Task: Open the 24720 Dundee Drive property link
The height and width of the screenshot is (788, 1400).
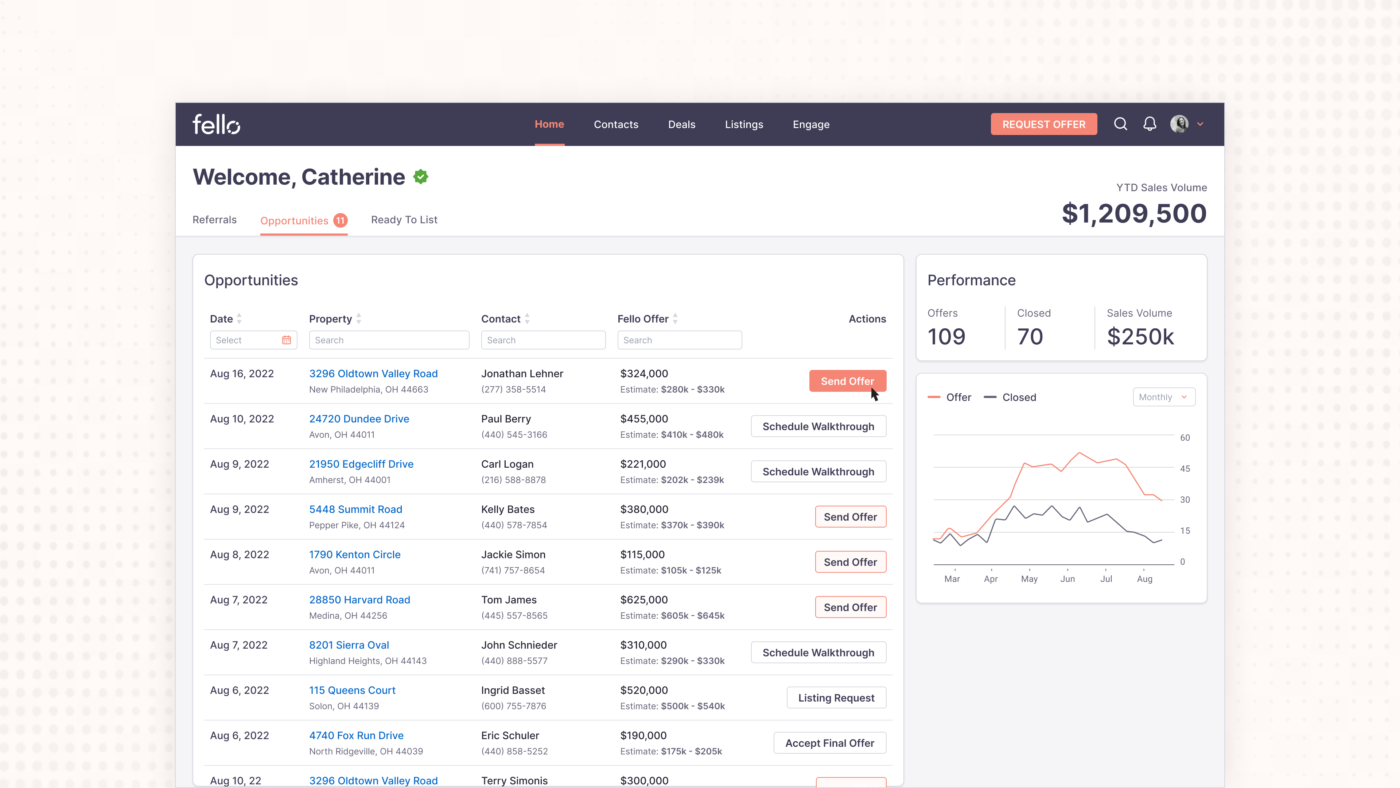Action: click(359, 418)
